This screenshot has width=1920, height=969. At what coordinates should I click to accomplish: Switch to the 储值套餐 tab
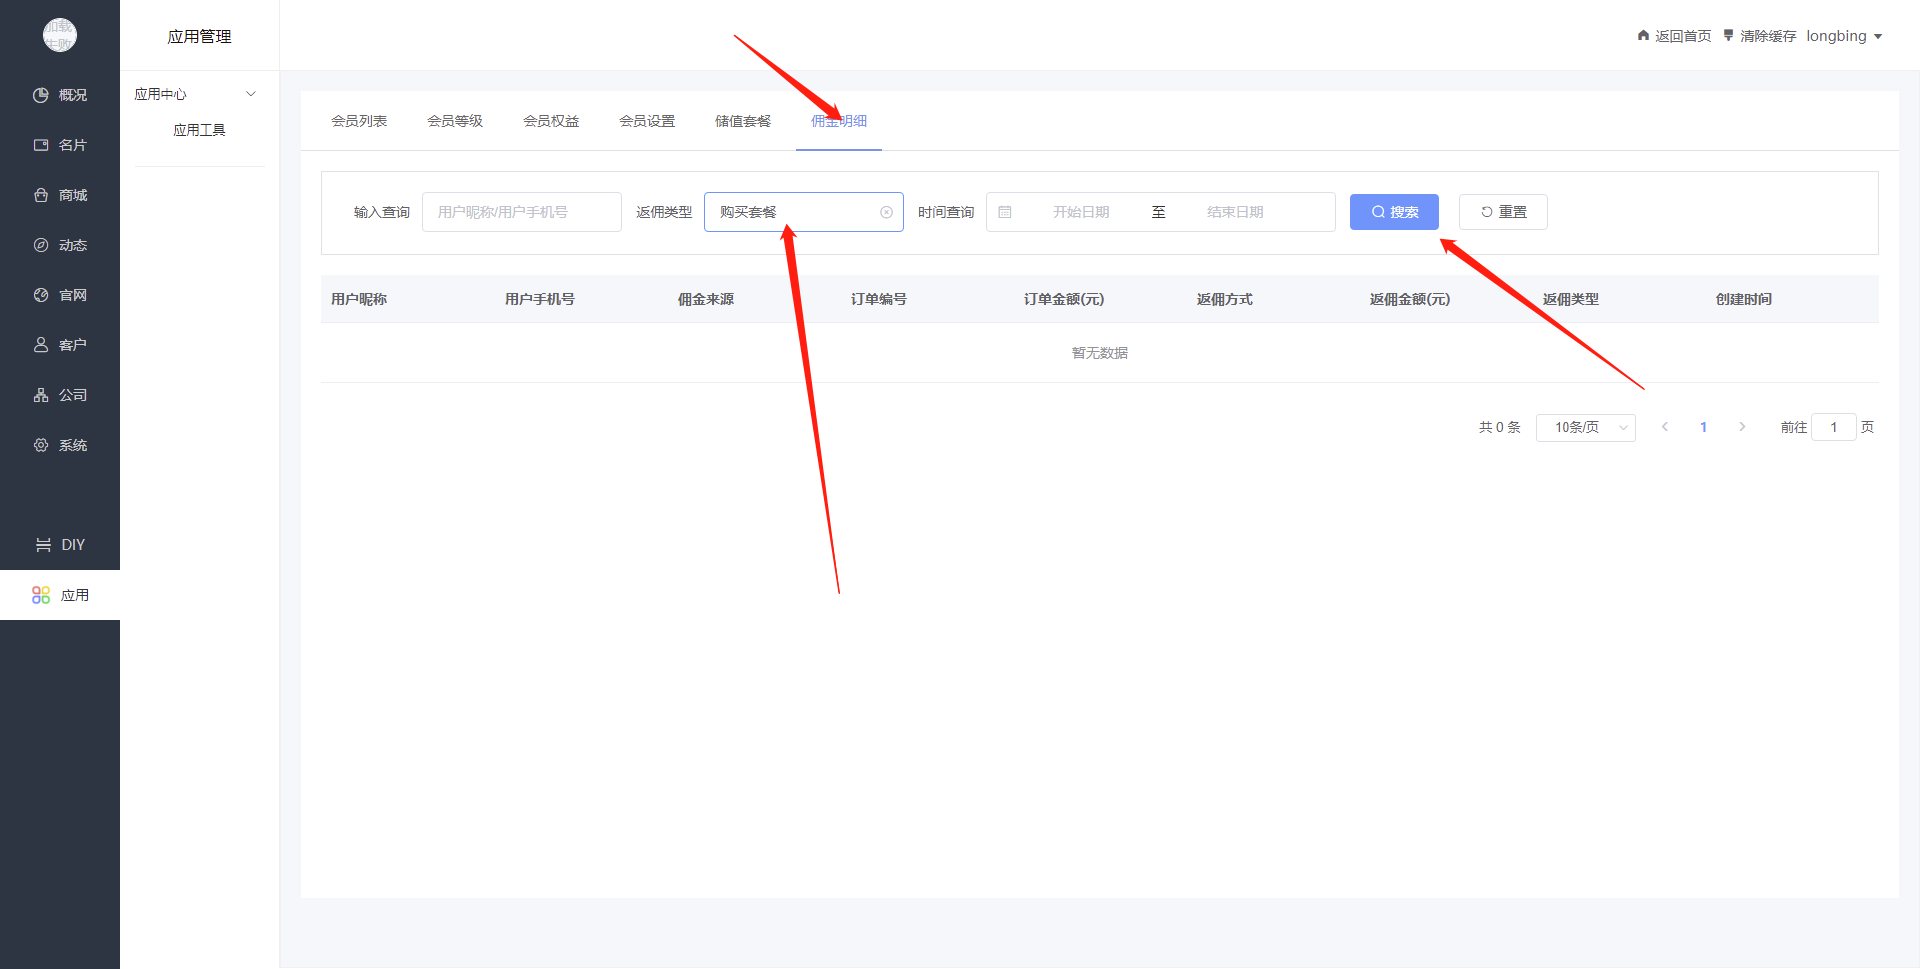(743, 121)
